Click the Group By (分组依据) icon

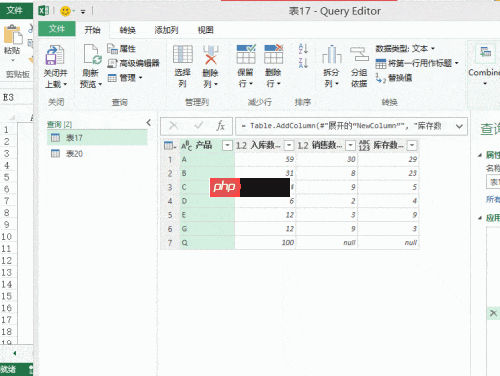point(359,54)
